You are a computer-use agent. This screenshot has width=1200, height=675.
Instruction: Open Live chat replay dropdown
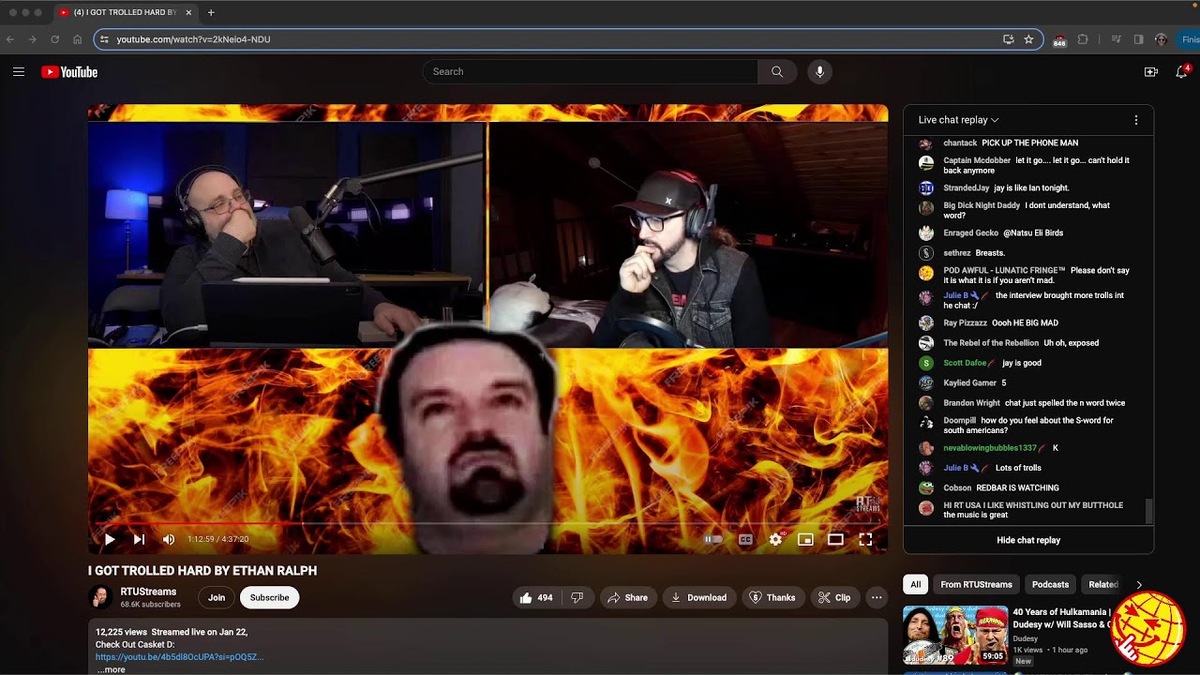[x=959, y=120]
